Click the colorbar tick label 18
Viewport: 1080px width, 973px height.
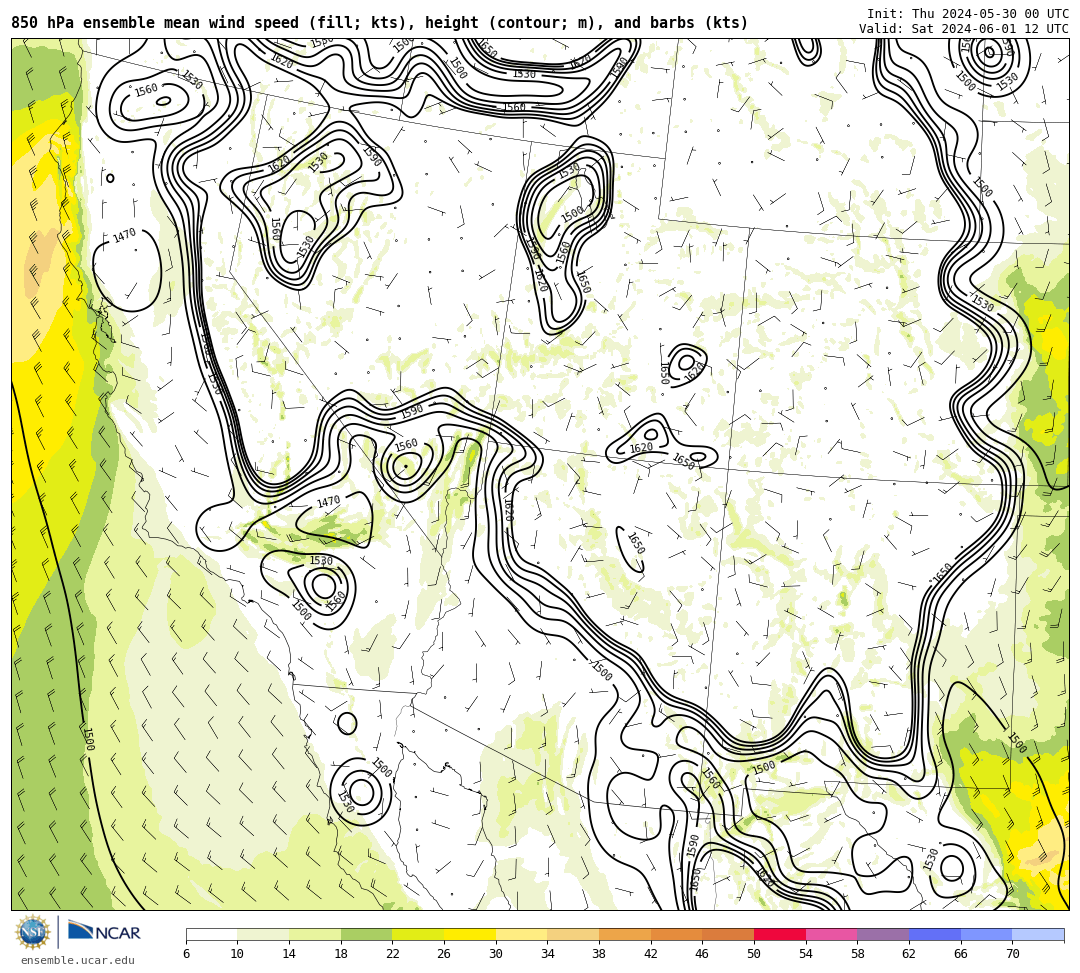tap(341, 954)
